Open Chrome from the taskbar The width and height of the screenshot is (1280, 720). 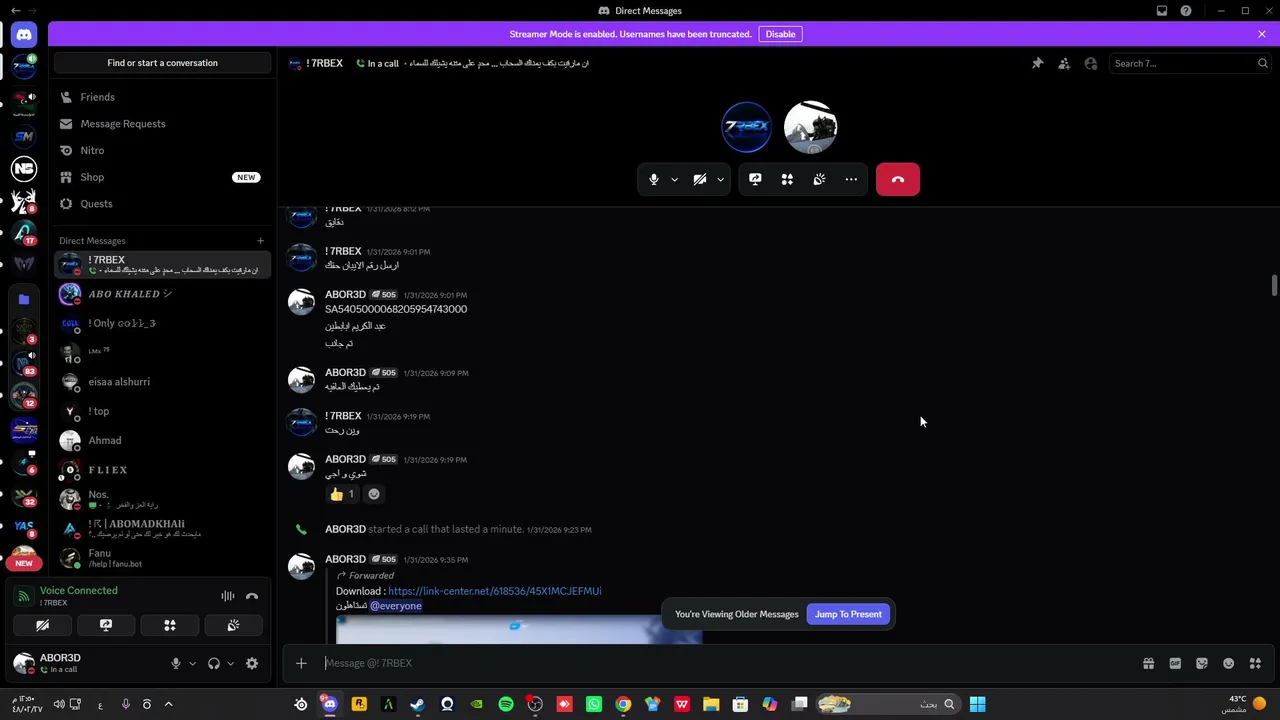coord(623,704)
